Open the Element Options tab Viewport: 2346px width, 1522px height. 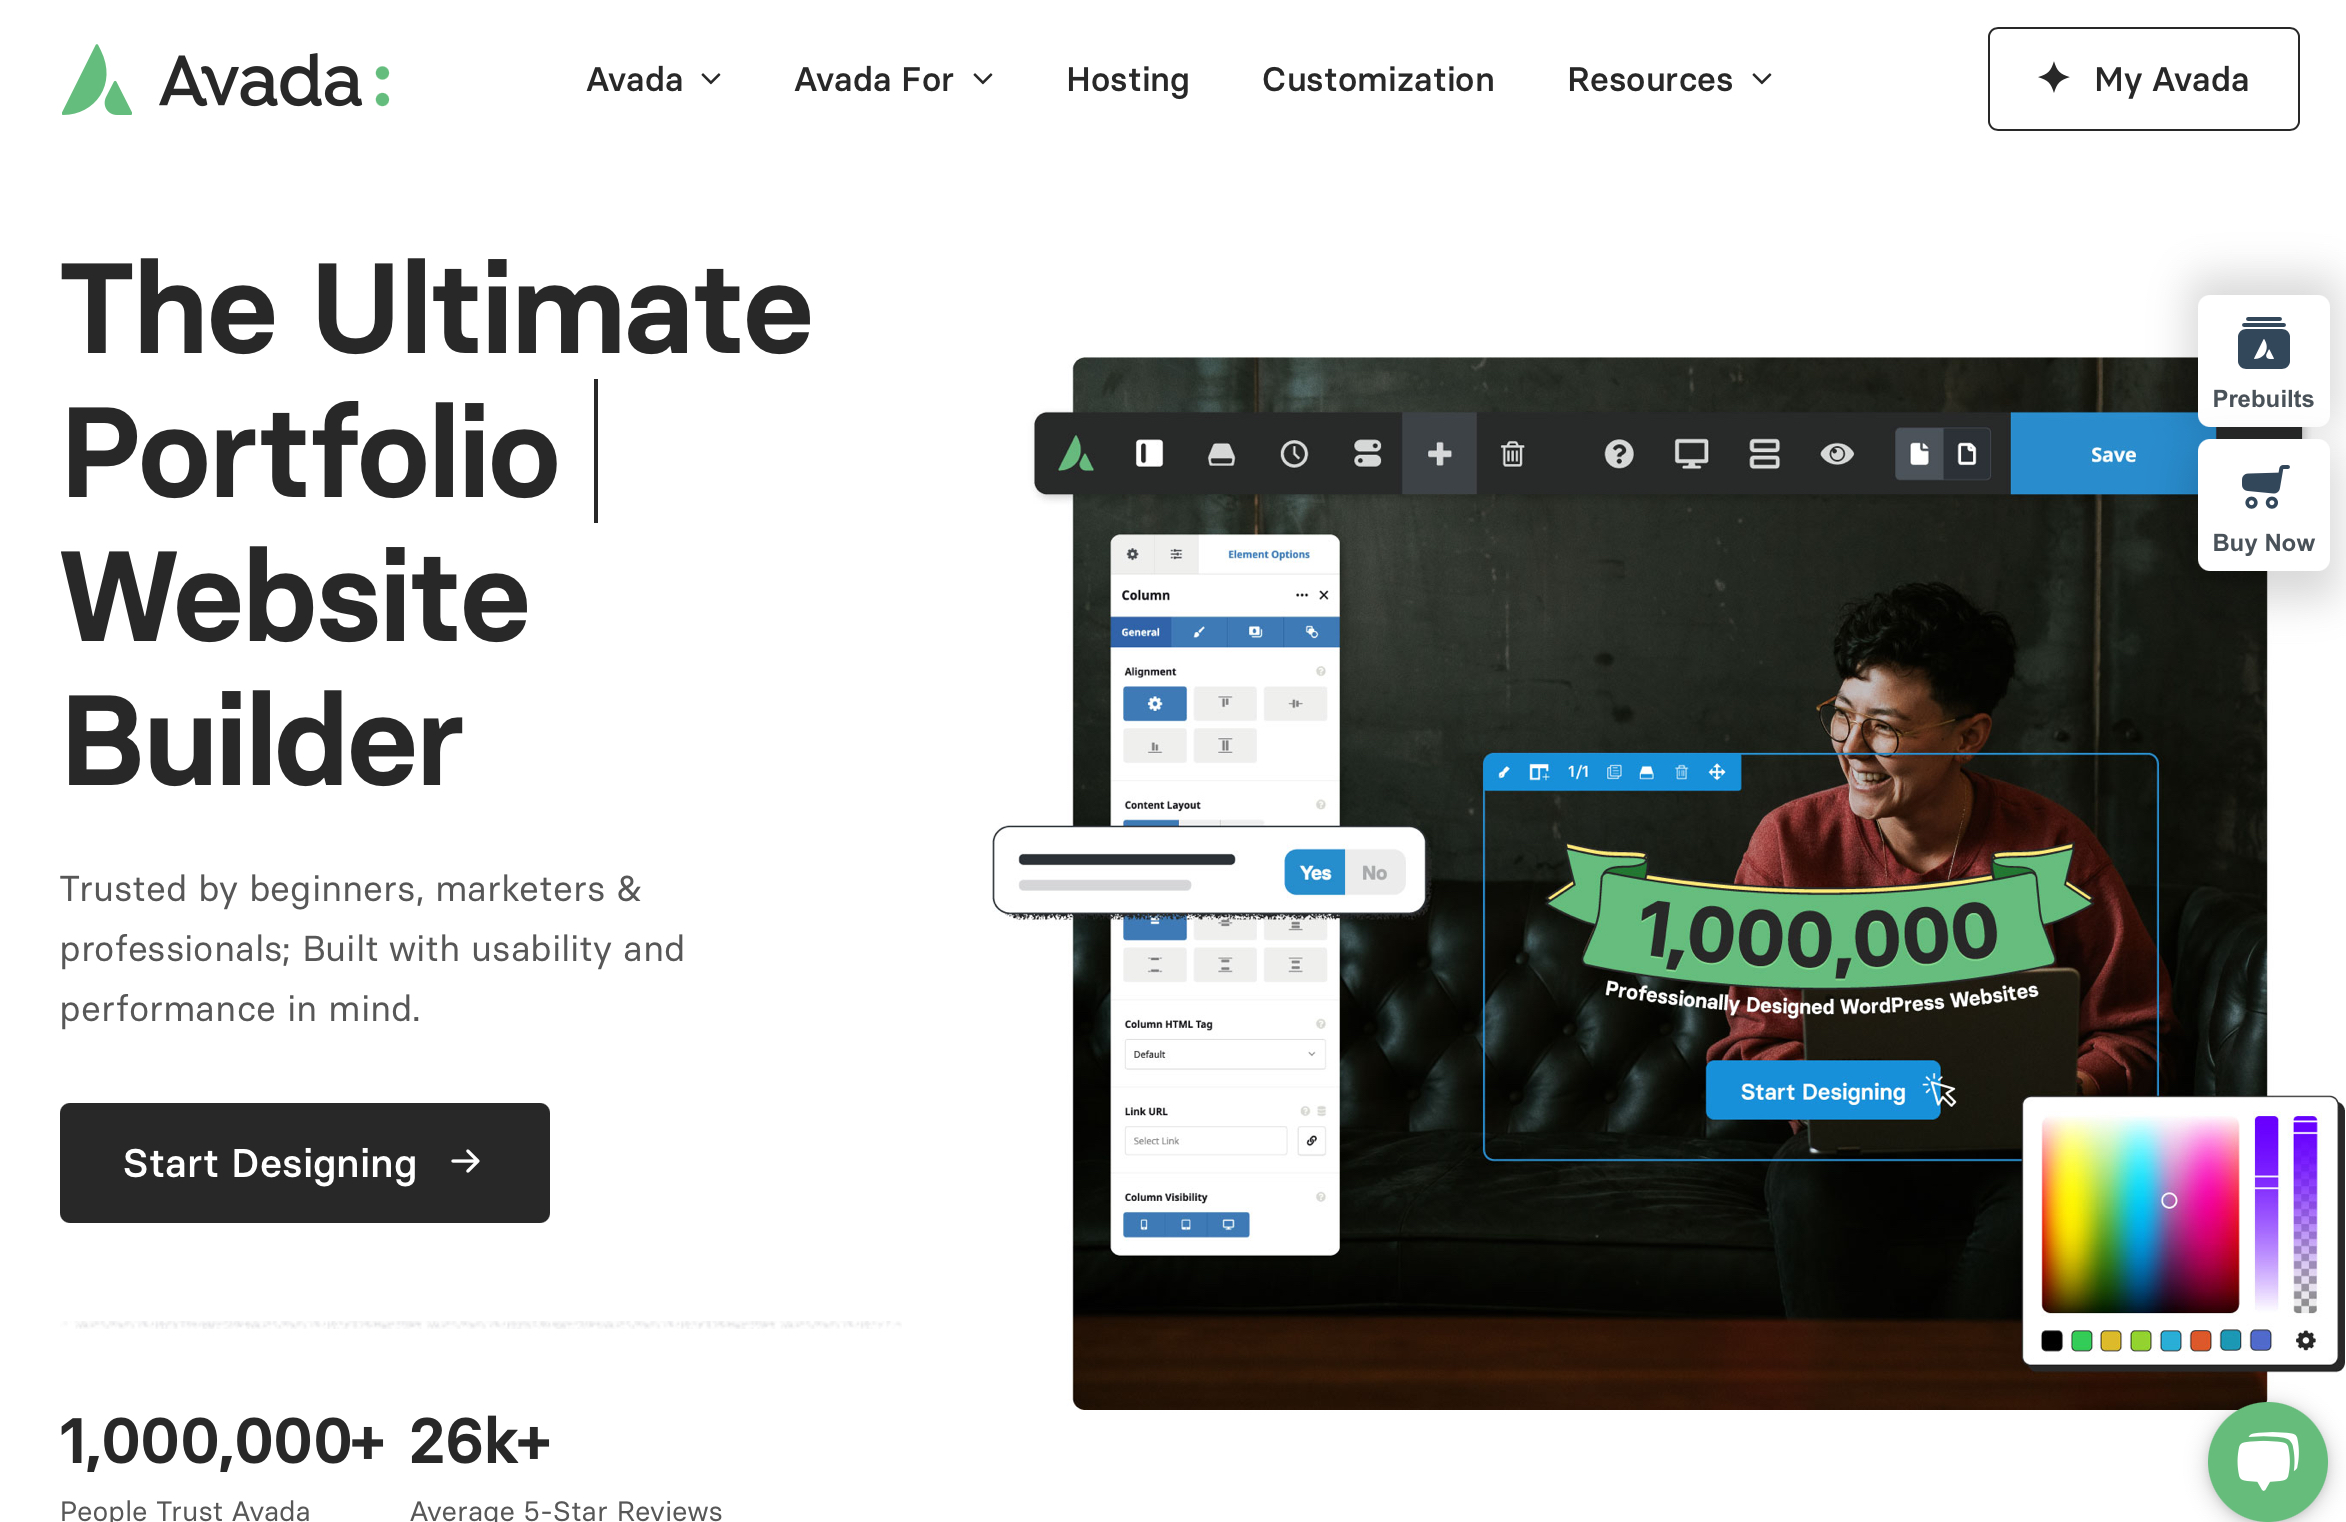1268,554
